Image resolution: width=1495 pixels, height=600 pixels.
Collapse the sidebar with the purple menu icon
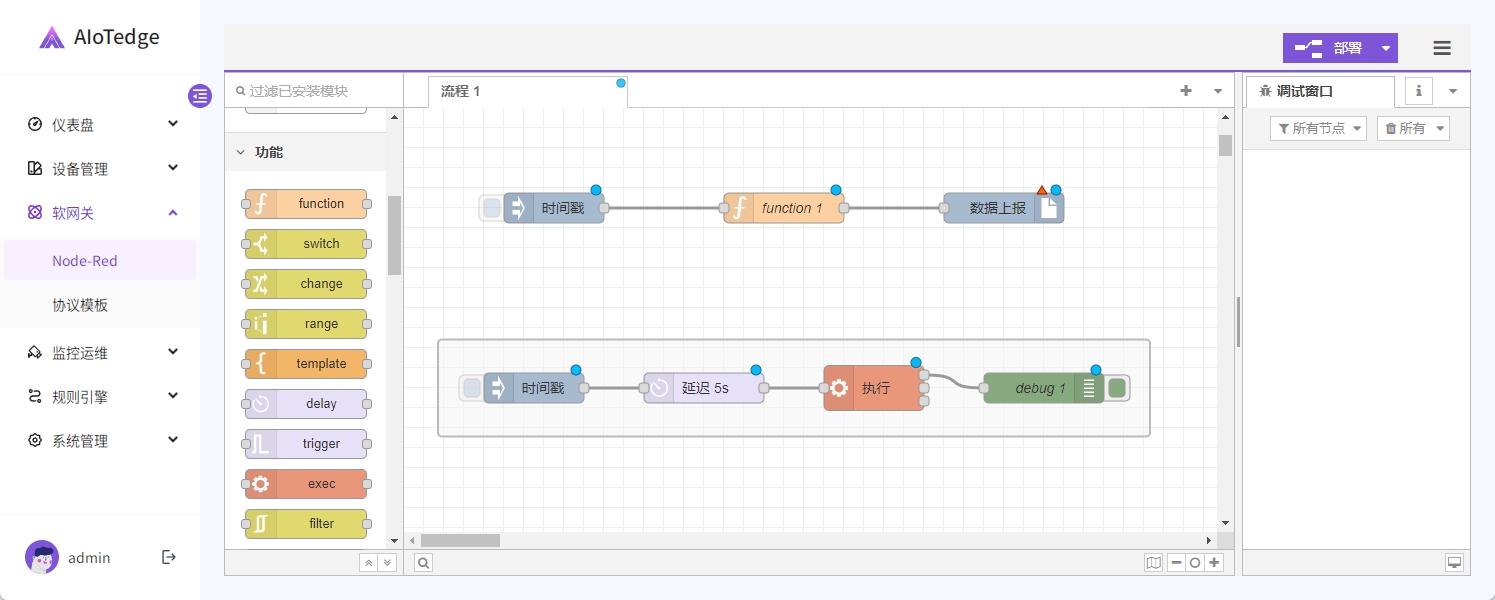pos(200,96)
